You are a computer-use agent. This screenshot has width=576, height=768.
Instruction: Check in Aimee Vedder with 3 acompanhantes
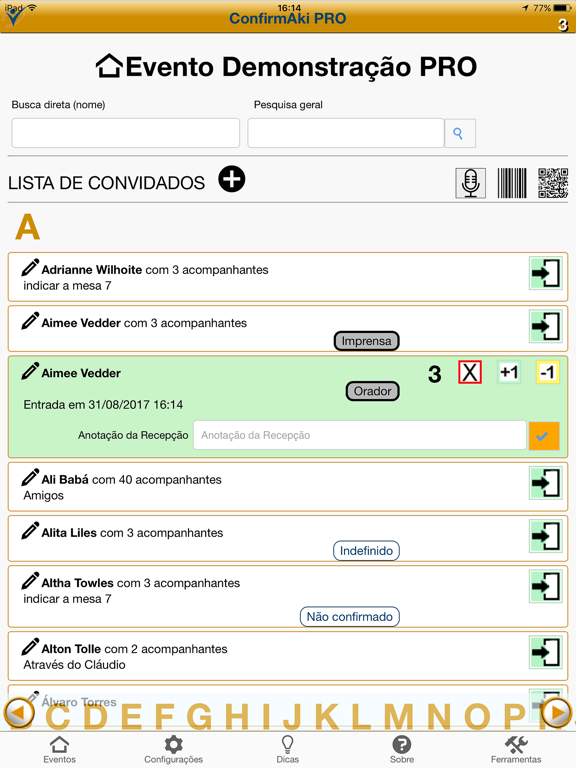(546, 326)
